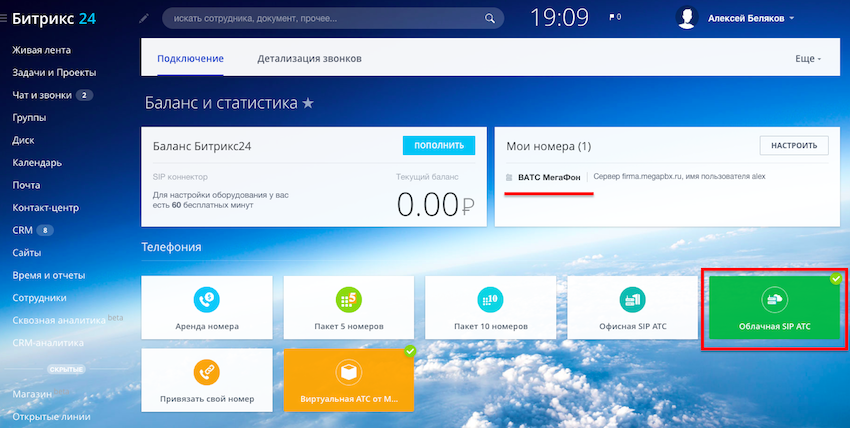Open Живая лента in sidebar
Image resolution: width=850 pixels, height=428 pixels.
click(41, 50)
